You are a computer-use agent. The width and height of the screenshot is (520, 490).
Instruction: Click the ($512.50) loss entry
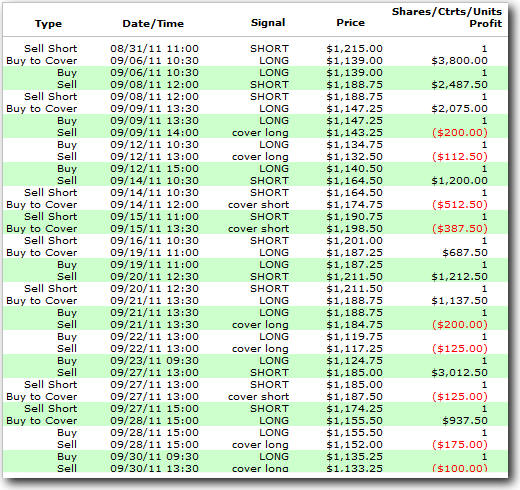460,205
